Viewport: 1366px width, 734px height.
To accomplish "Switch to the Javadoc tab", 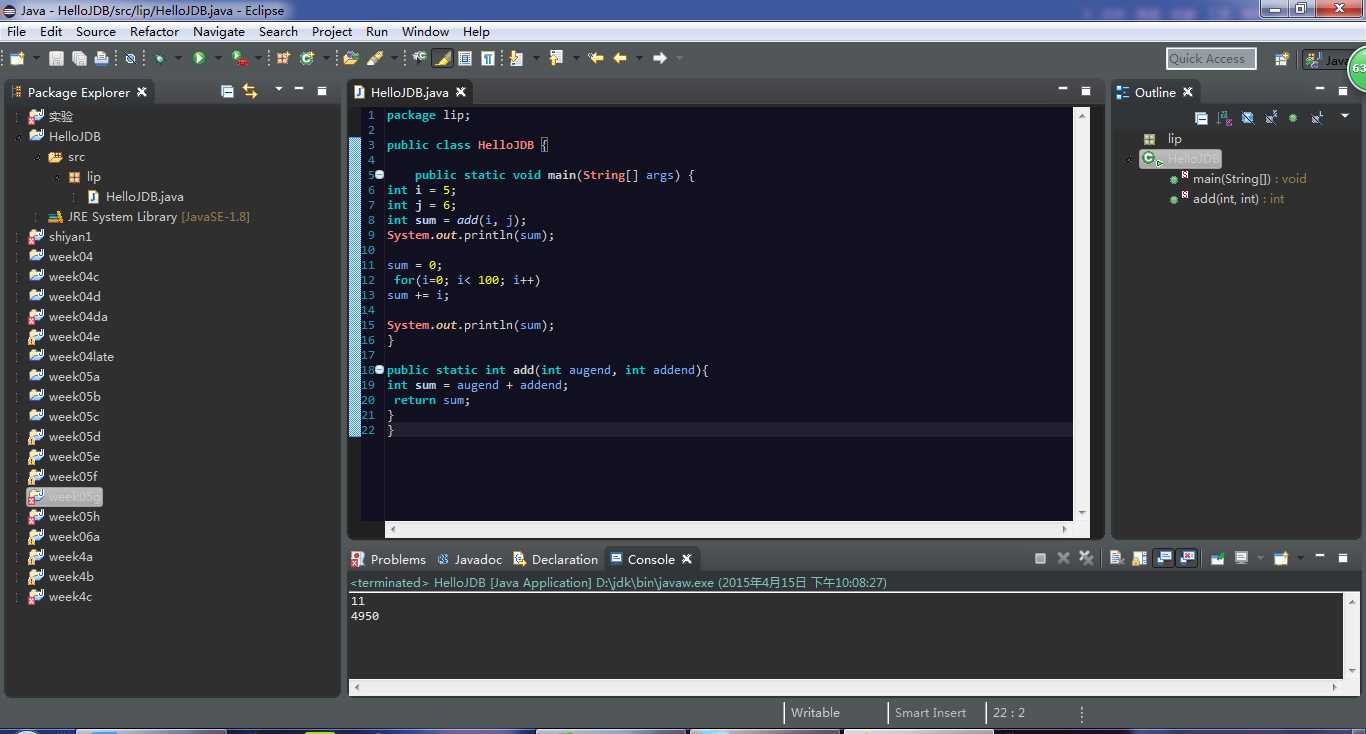I will (x=470, y=559).
